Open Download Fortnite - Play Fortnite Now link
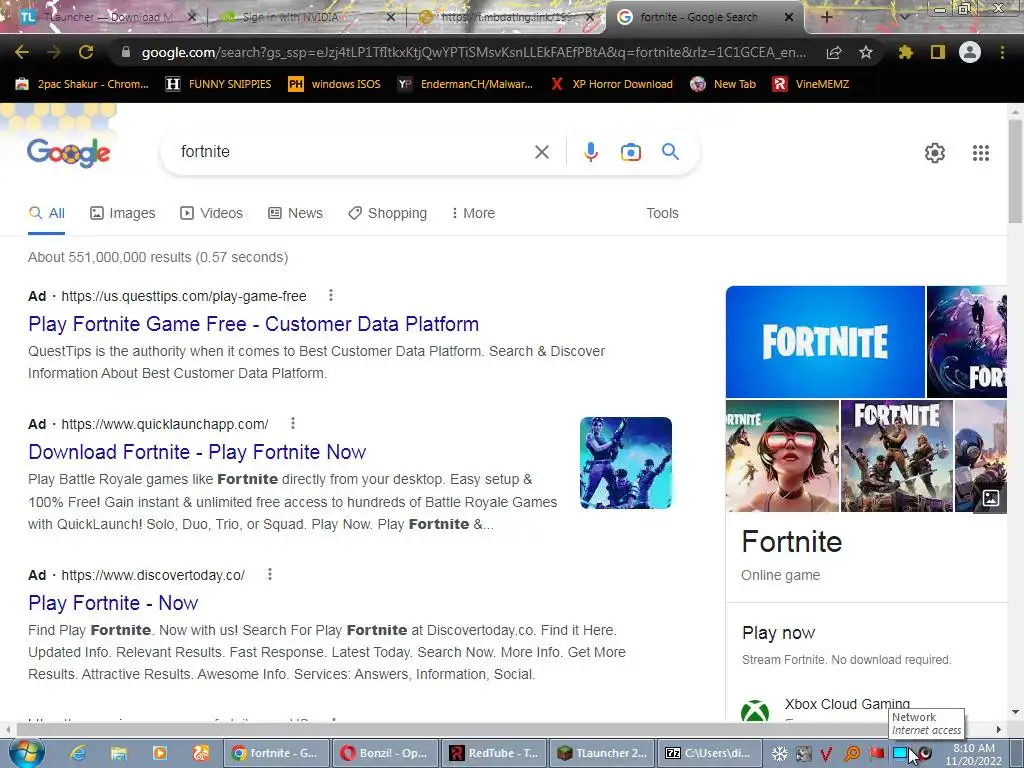Screen dimensions: 1024x768 (197, 452)
